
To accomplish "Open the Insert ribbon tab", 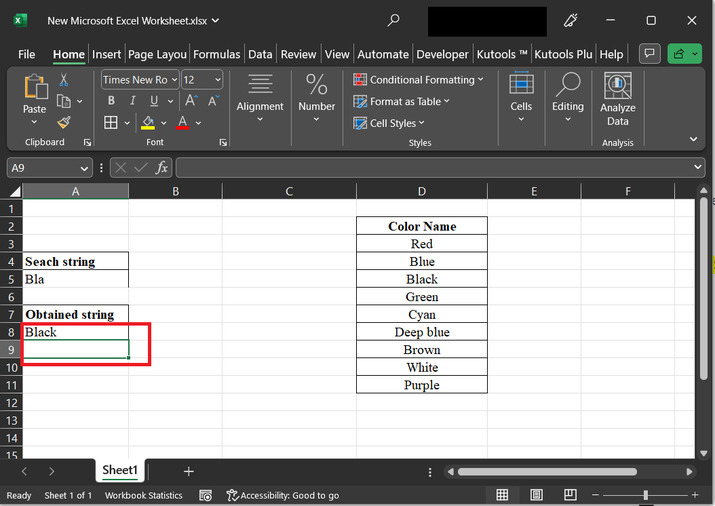I will point(107,54).
